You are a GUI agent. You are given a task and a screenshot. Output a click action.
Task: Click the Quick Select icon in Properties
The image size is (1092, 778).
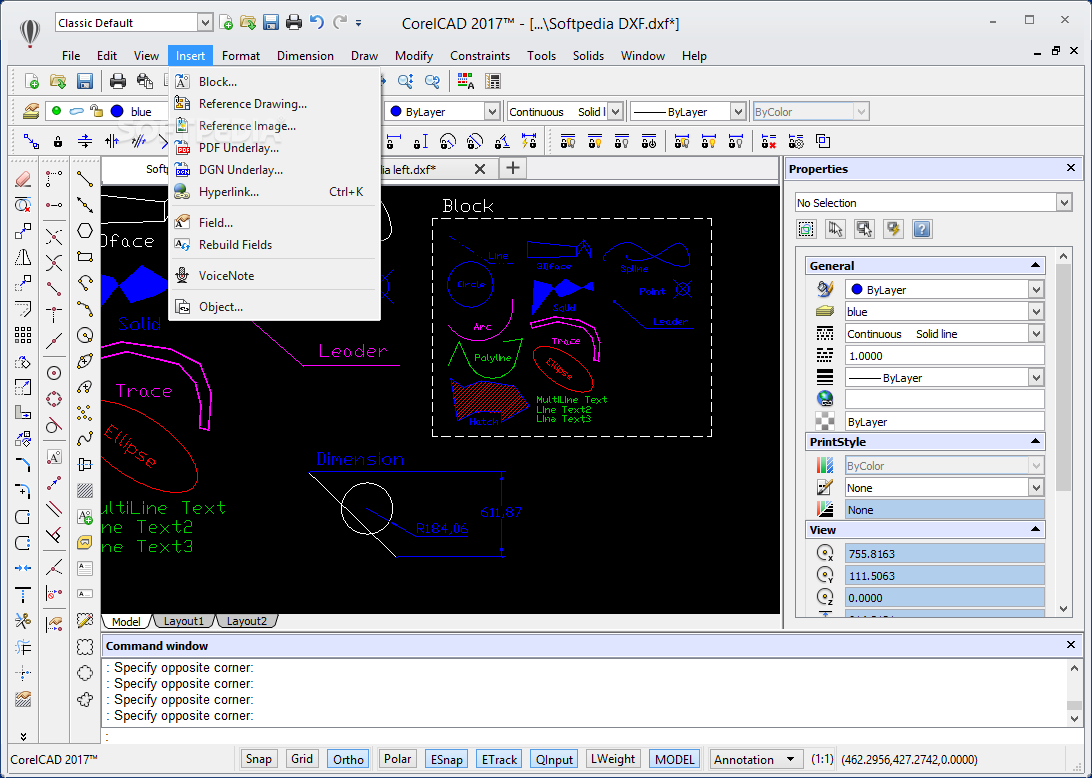click(893, 228)
